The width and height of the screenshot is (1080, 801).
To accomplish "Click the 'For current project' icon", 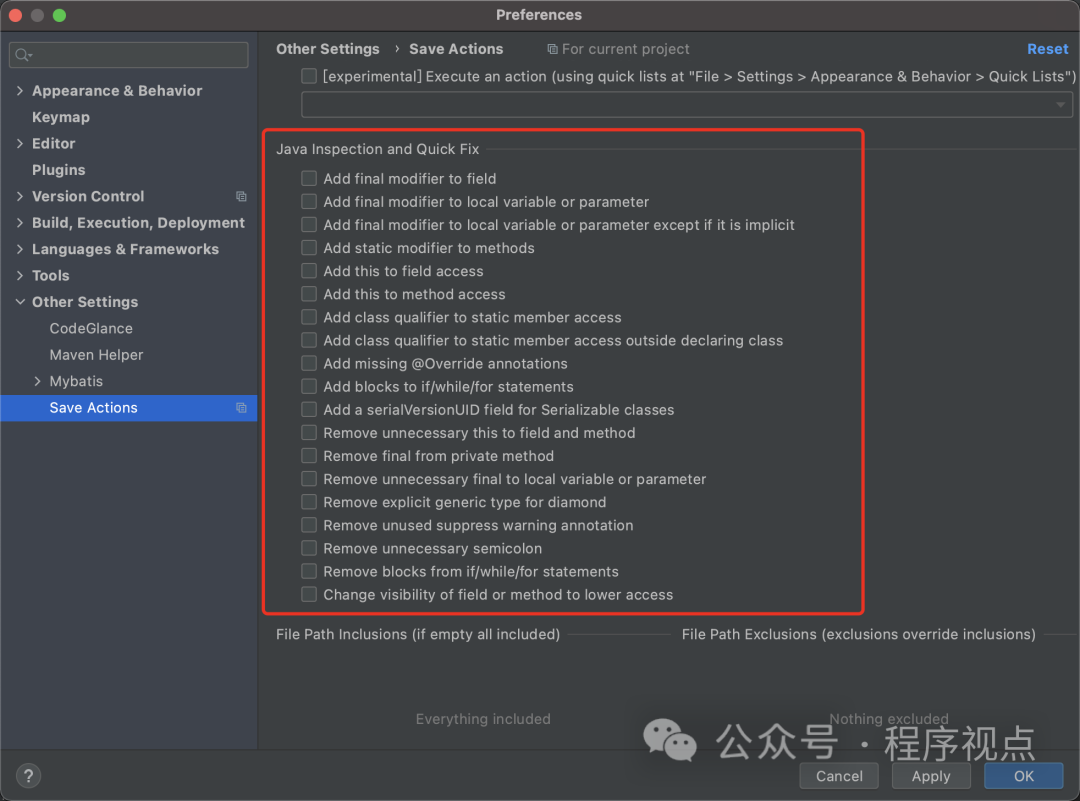I will click(x=552, y=49).
